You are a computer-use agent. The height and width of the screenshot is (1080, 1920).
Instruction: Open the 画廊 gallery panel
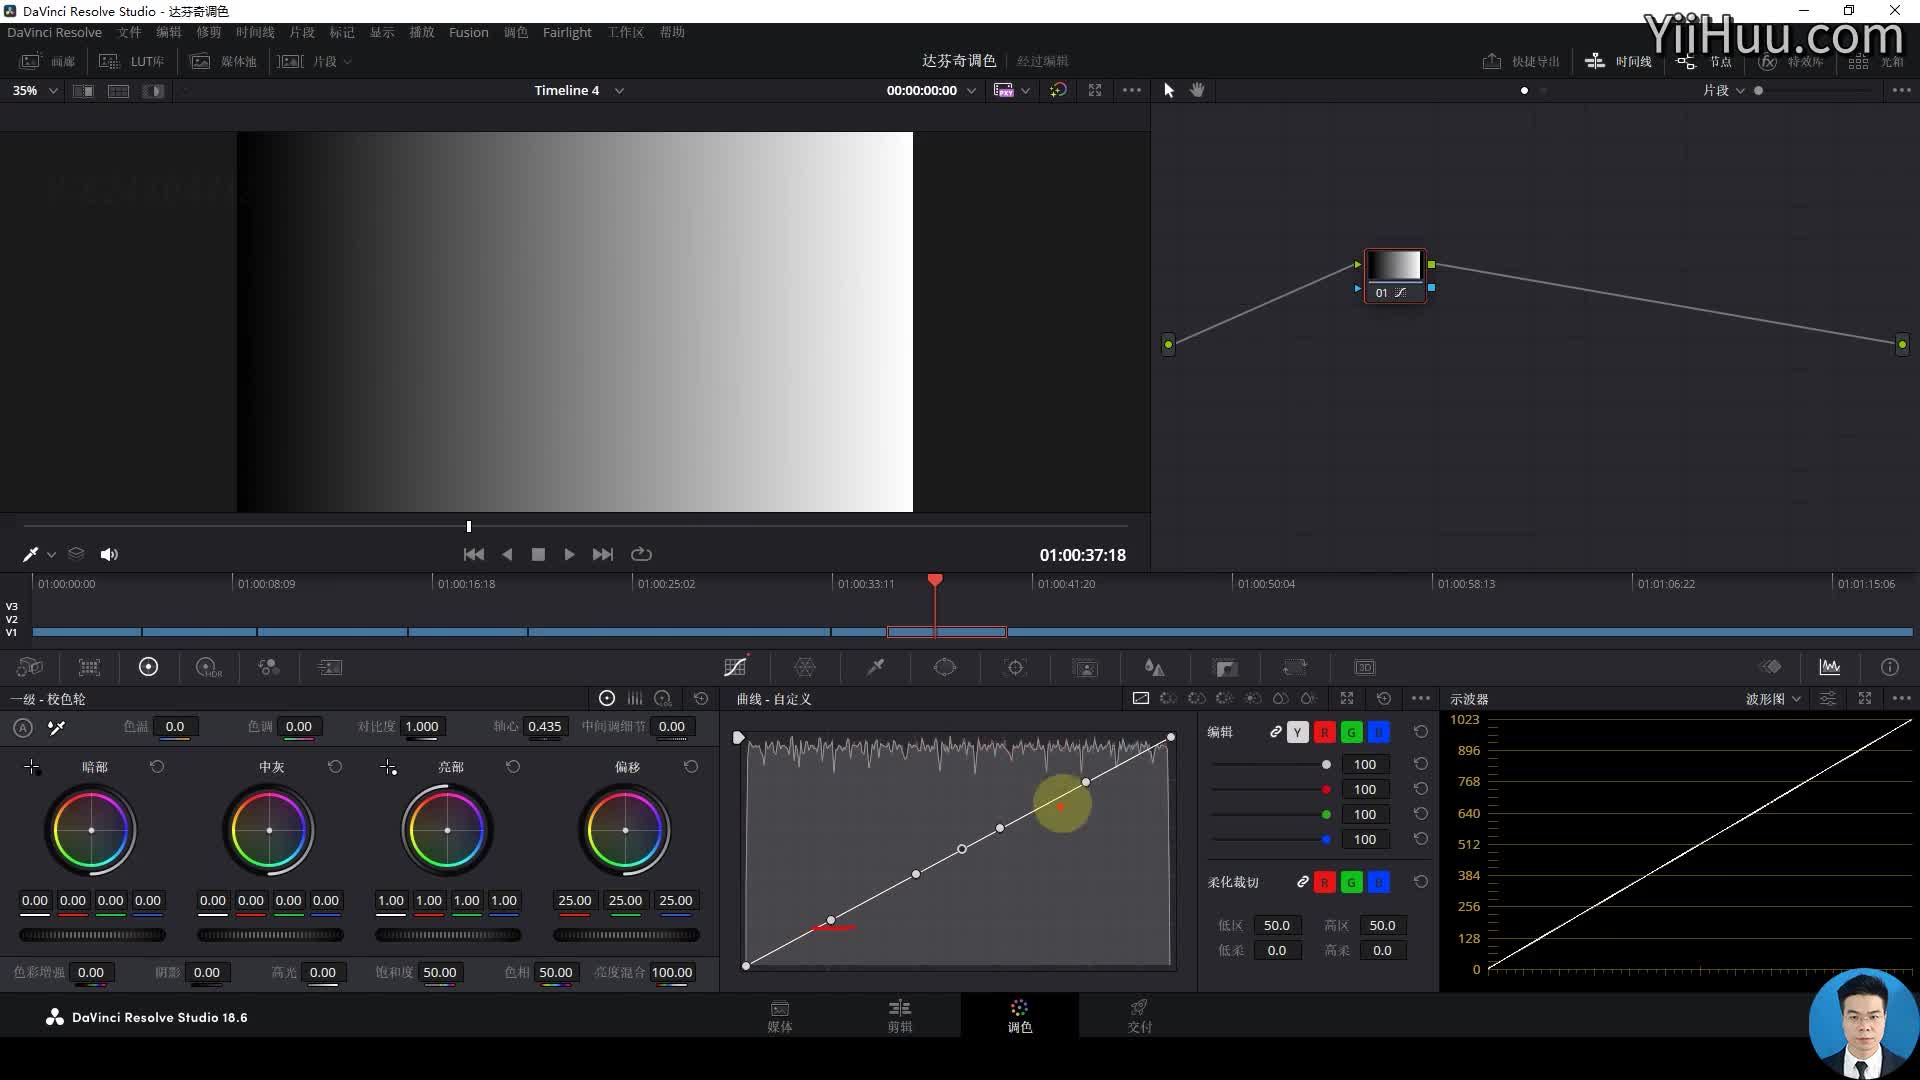tap(48, 61)
